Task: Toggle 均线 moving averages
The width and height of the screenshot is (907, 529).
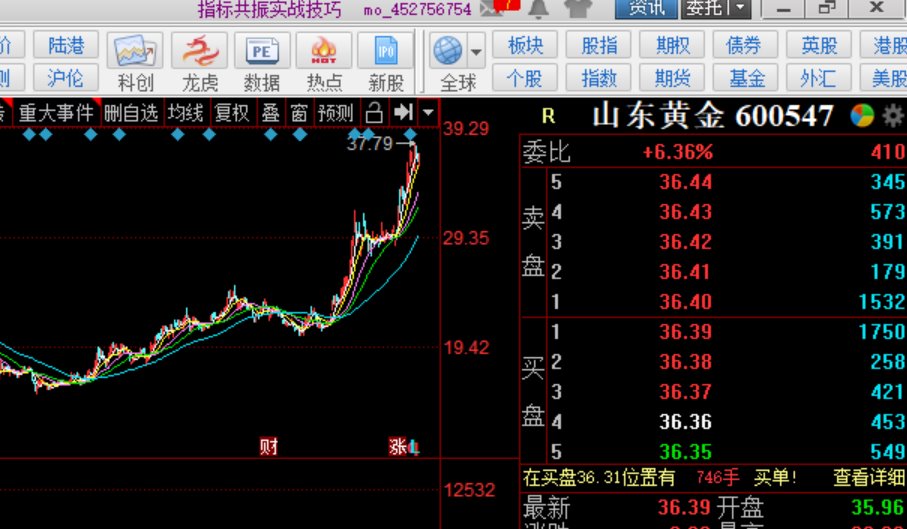Action: [186, 113]
